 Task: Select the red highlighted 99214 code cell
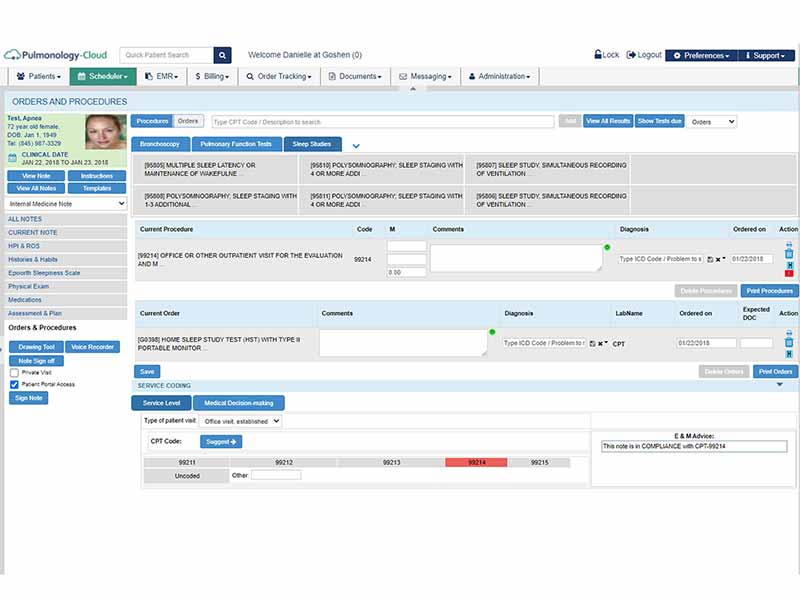(477, 462)
